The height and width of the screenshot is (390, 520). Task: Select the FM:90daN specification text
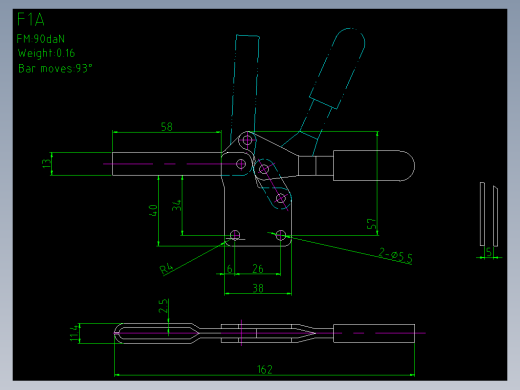tap(40, 39)
